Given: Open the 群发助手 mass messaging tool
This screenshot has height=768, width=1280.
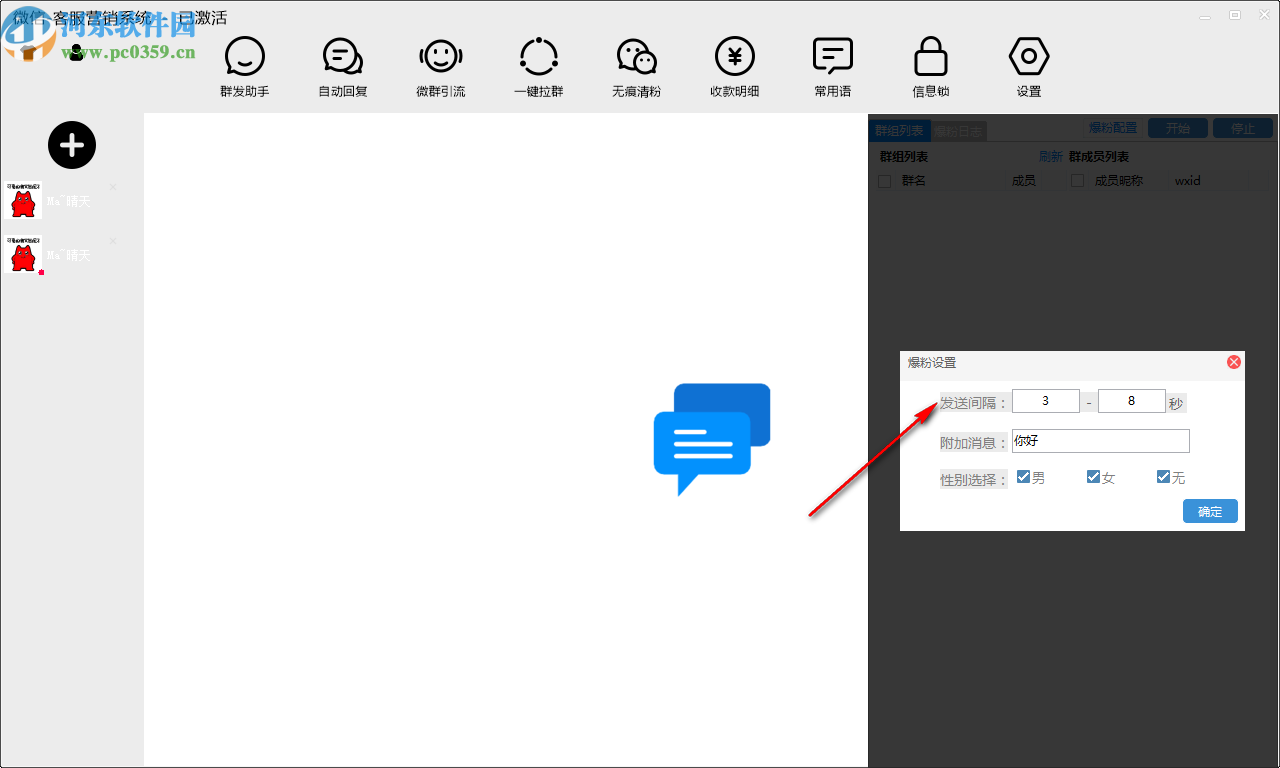Looking at the screenshot, I should pos(245,58).
